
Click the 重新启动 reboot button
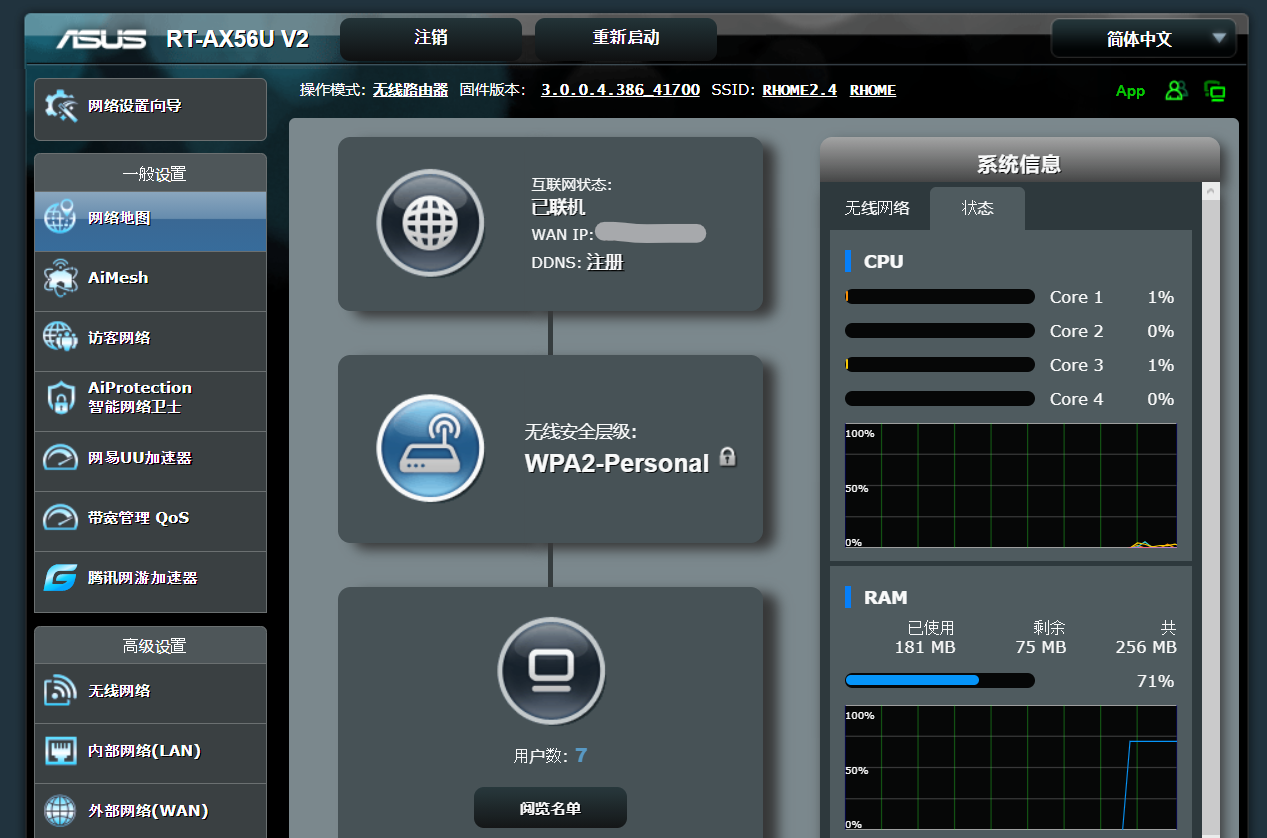(626, 38)
